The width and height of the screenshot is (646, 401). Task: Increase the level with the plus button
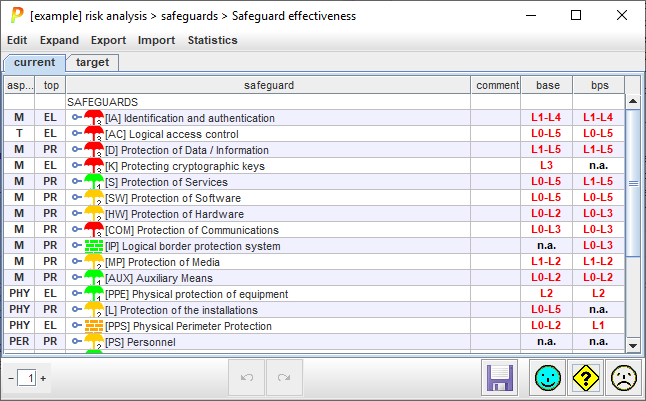point(43,378)
